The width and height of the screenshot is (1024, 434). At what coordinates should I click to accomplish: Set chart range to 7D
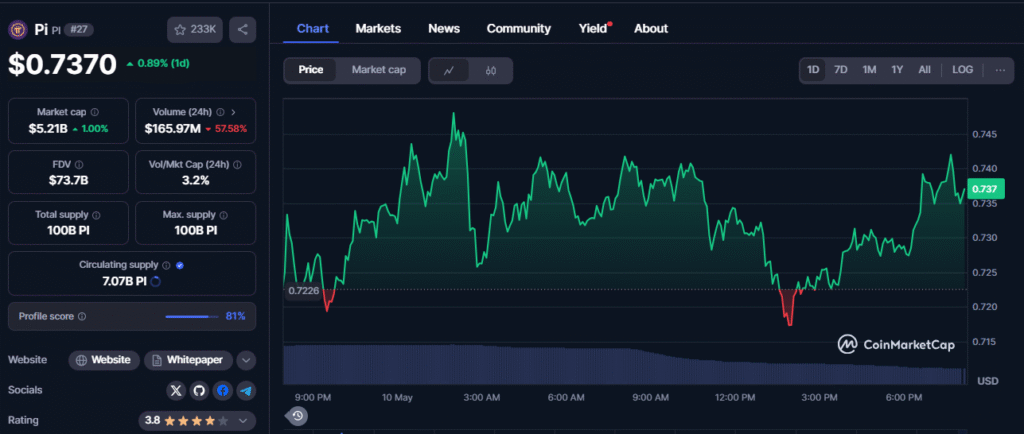[x=841, y=70]
